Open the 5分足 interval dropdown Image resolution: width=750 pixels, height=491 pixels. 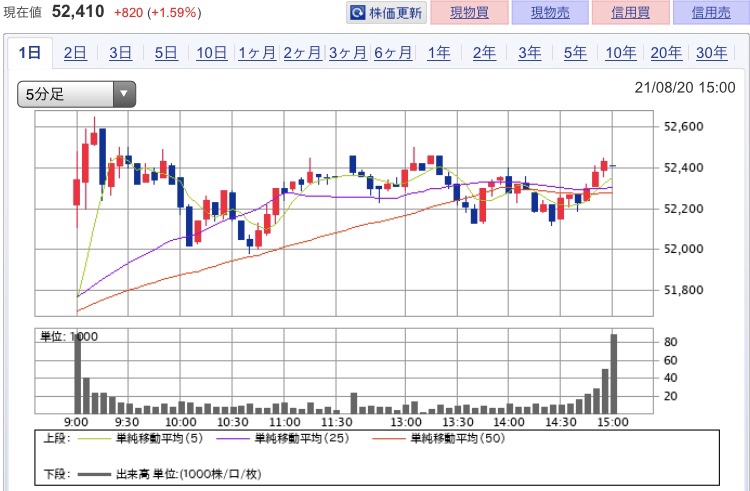[x=77, y=94]
